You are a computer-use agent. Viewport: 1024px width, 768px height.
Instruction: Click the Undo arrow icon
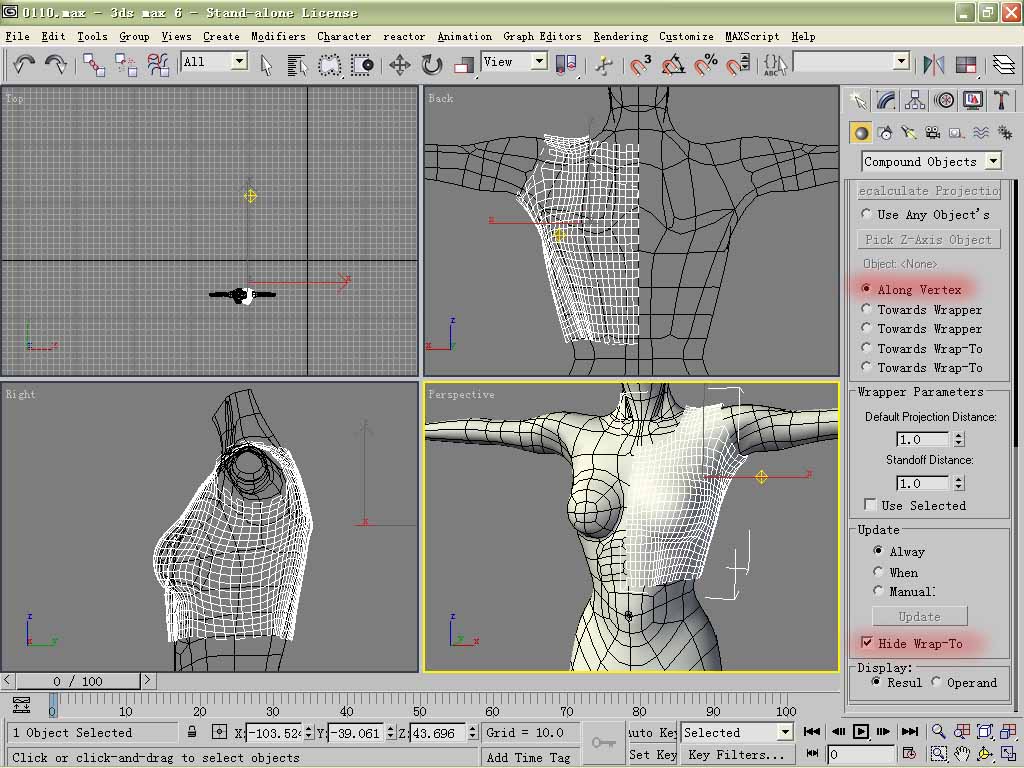25,64
